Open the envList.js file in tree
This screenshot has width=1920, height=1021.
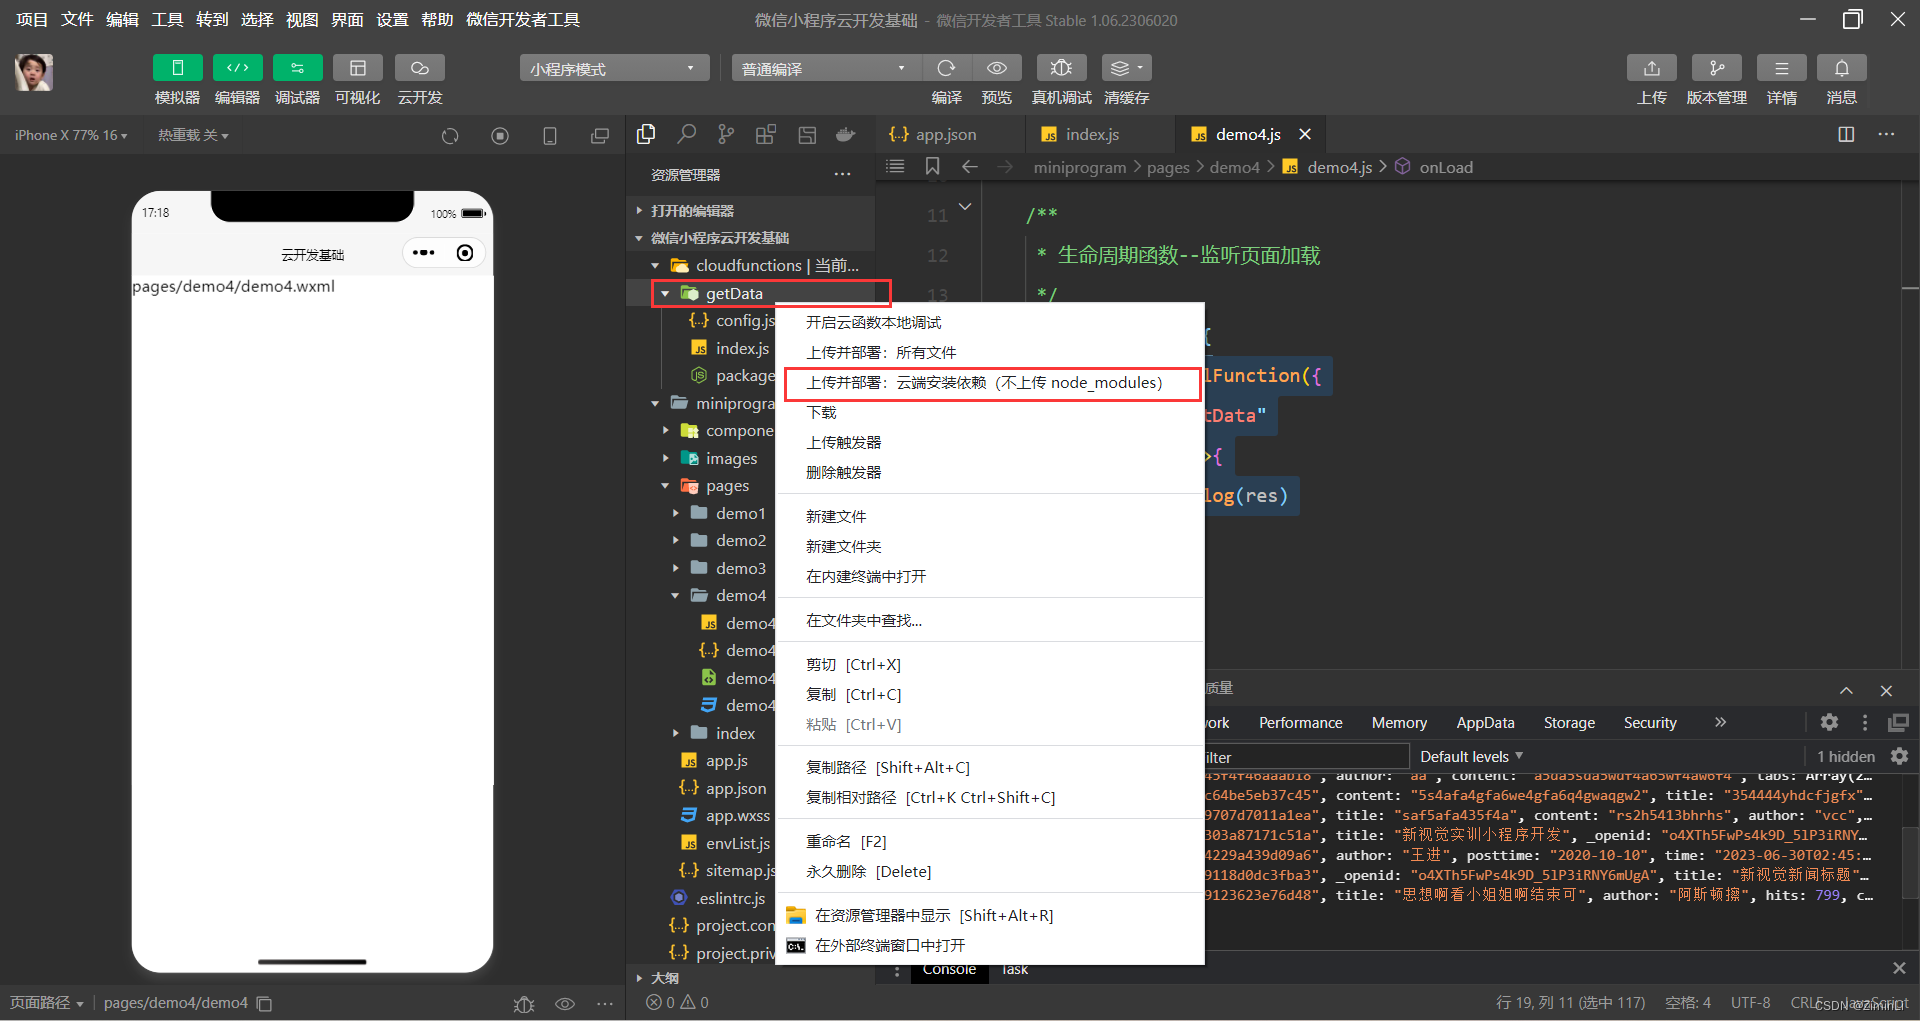(x=737, y=843)
